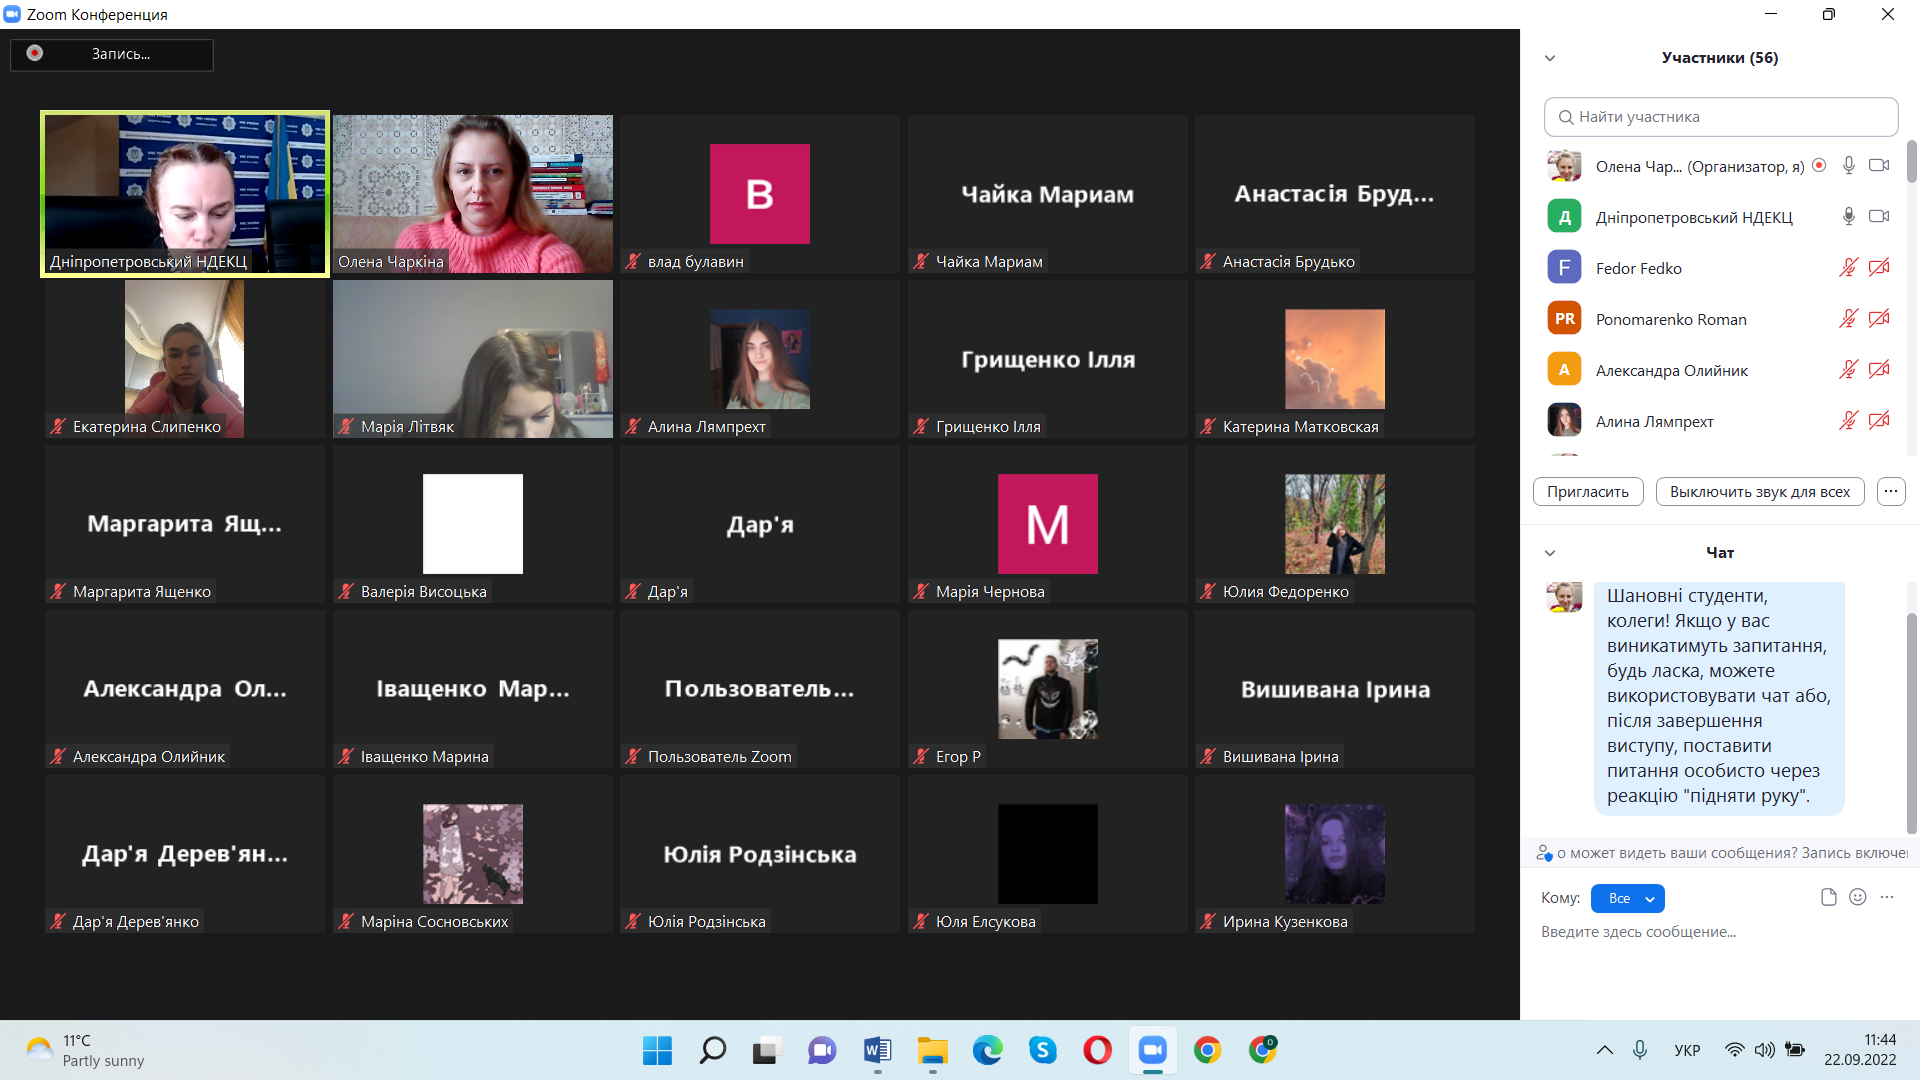Screen dimensions: 1920x1080
Task: Click Ponomarenko Roman camera-off icon
Action: coord(1879,319)
